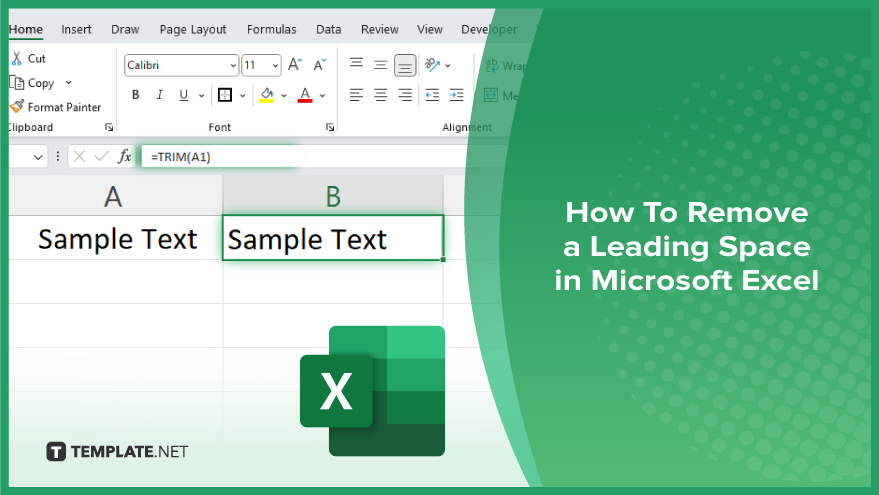
Task: Open Clipboard dialog launcher
Action: coord(109,127)
